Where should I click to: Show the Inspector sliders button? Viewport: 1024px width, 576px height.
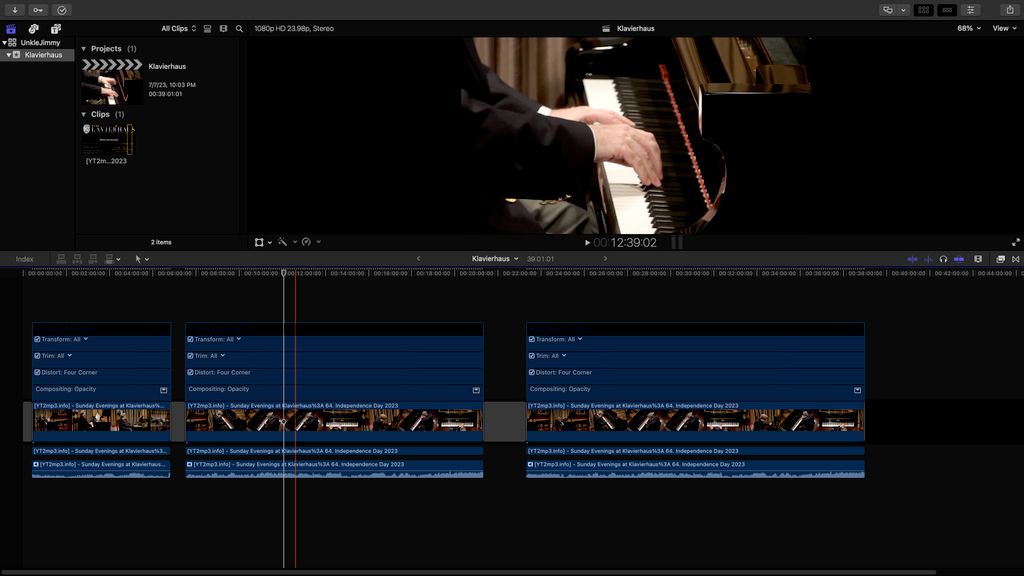(x=970, y=10)
